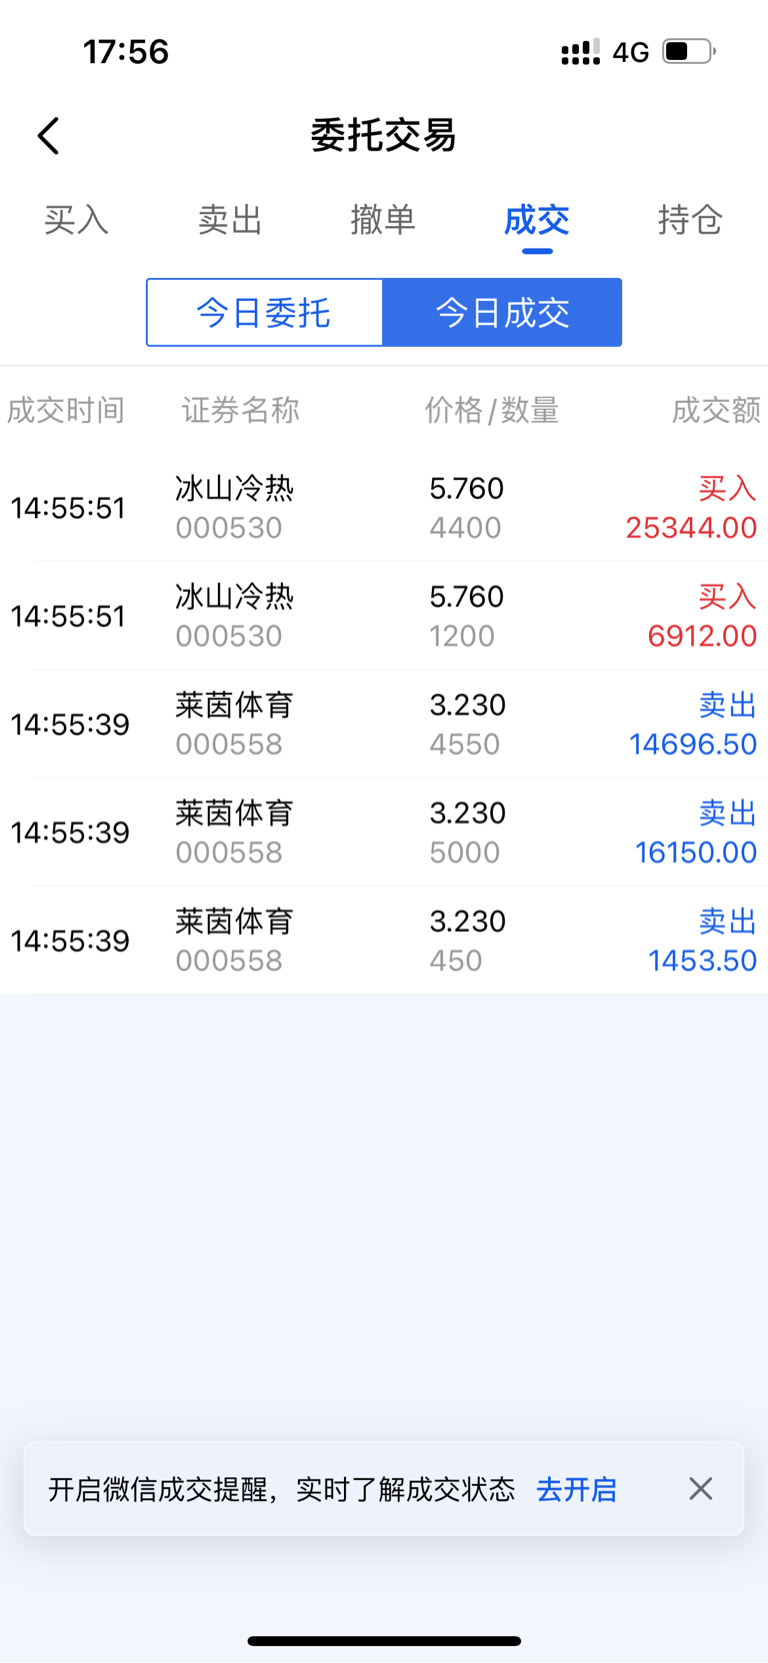The image size is (768, 1663).
Task: Select the 成交 tab
Action: [537, 219]
